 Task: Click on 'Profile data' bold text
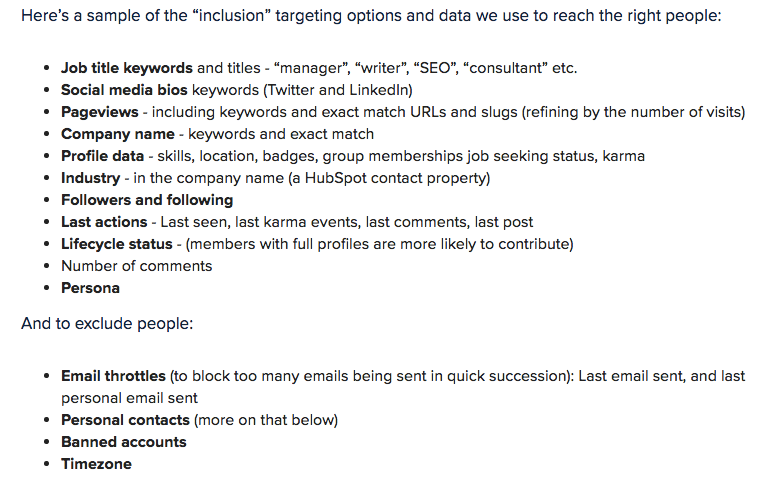pos(102,156)
